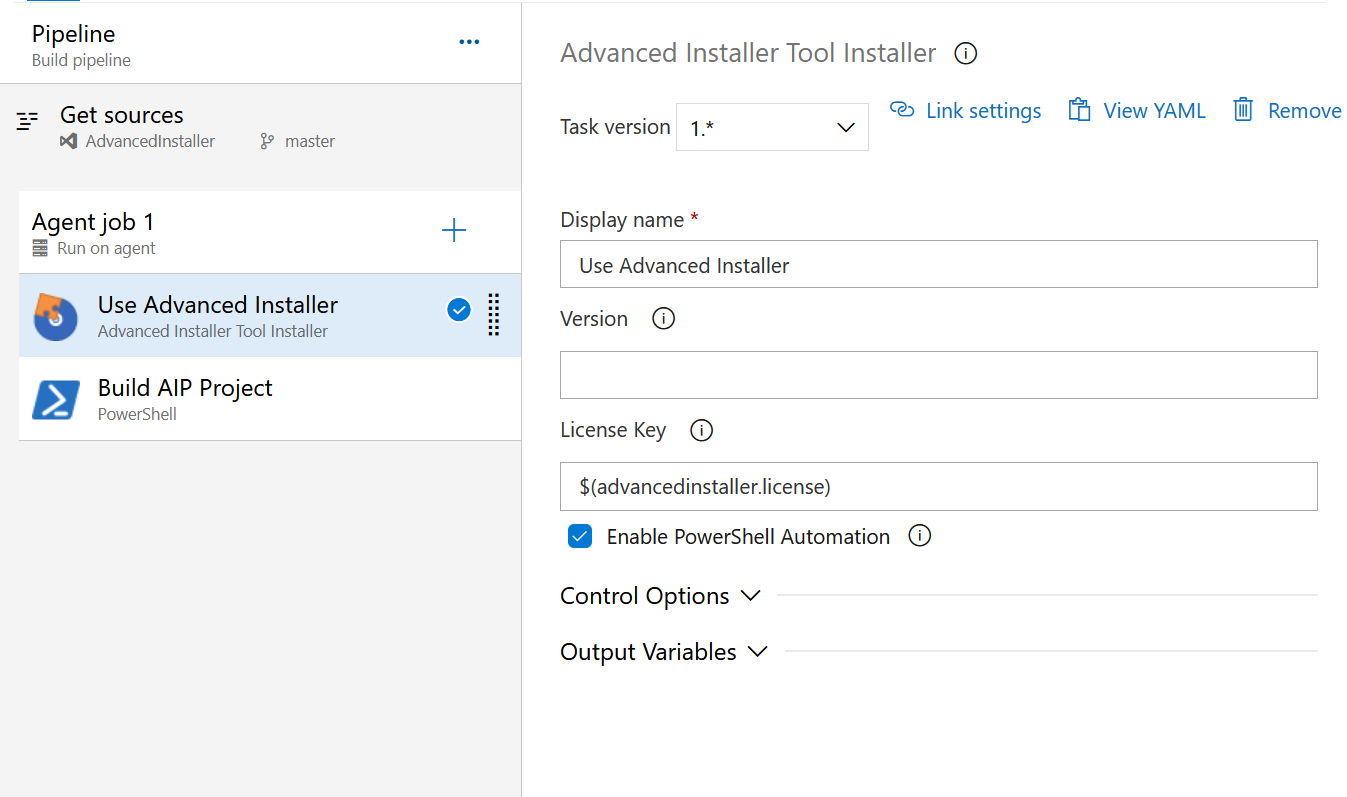Toggle Enable PowerShell Automation checkbox
This screenshot has width=1347, height=797.
tap(579, 537)
